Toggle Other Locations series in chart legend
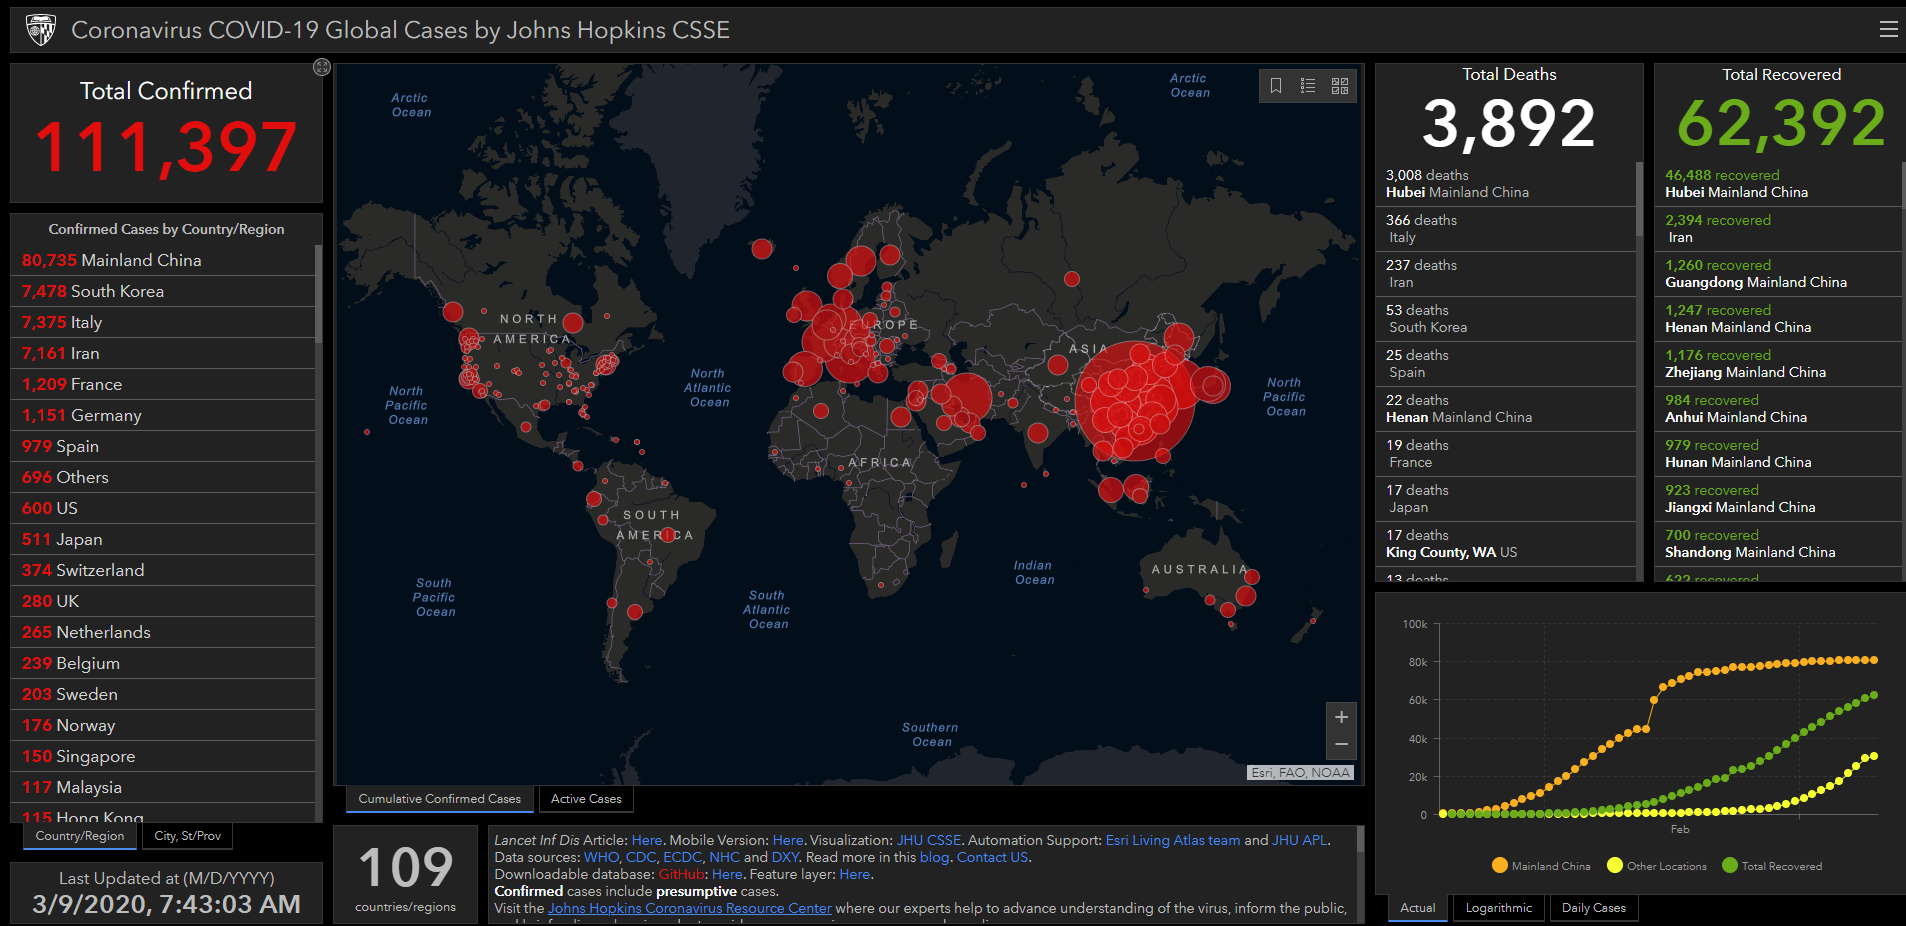The image size is (1906, 926). click(1657, 866)
